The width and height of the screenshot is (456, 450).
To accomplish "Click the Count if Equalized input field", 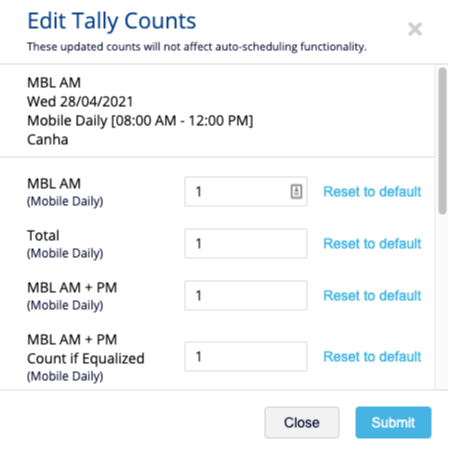I will click(246, 357).
